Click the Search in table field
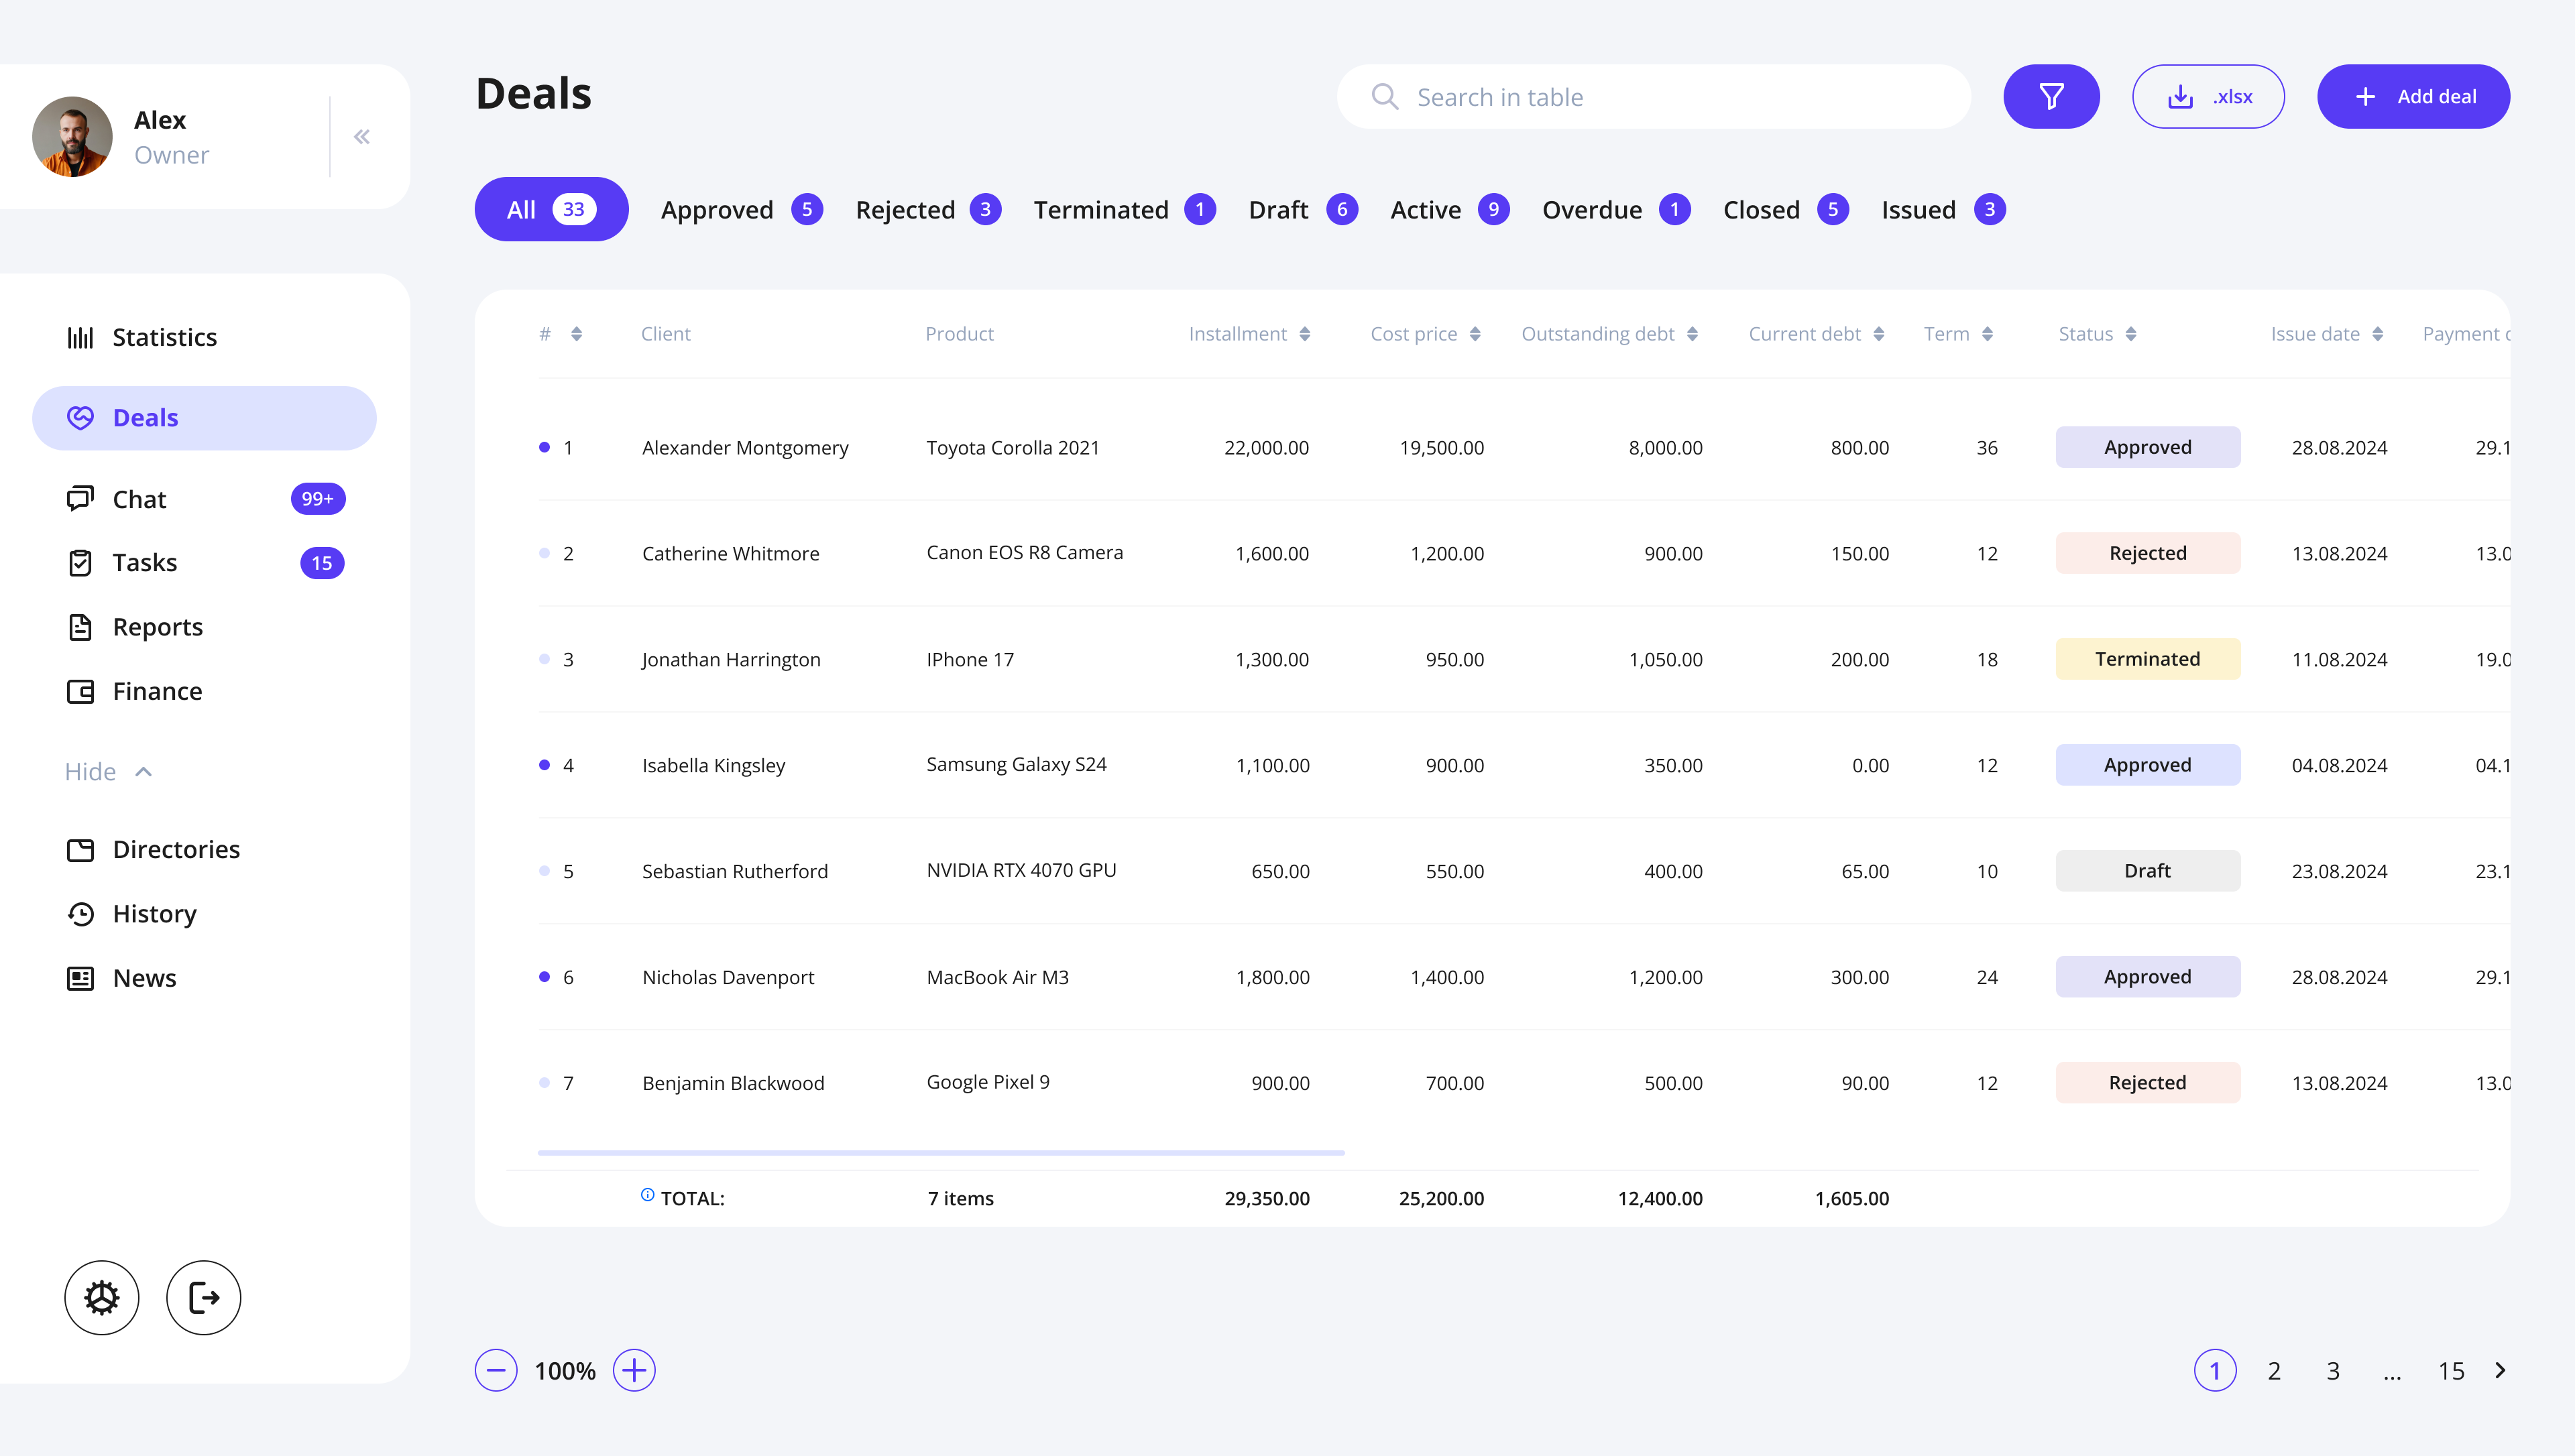The width and height of the screenshot is (2575, 1456). click(1653, 97)
